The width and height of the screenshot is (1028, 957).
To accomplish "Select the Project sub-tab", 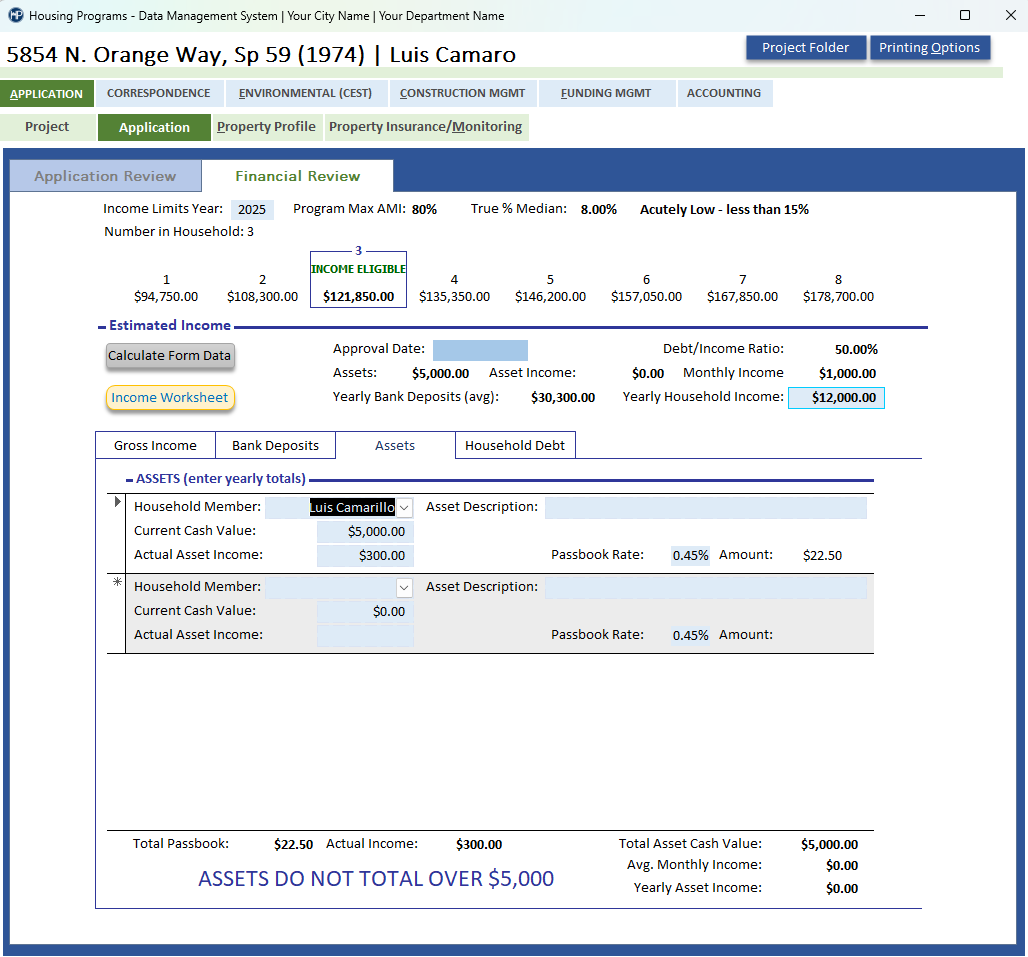I will tap(47, 127).
